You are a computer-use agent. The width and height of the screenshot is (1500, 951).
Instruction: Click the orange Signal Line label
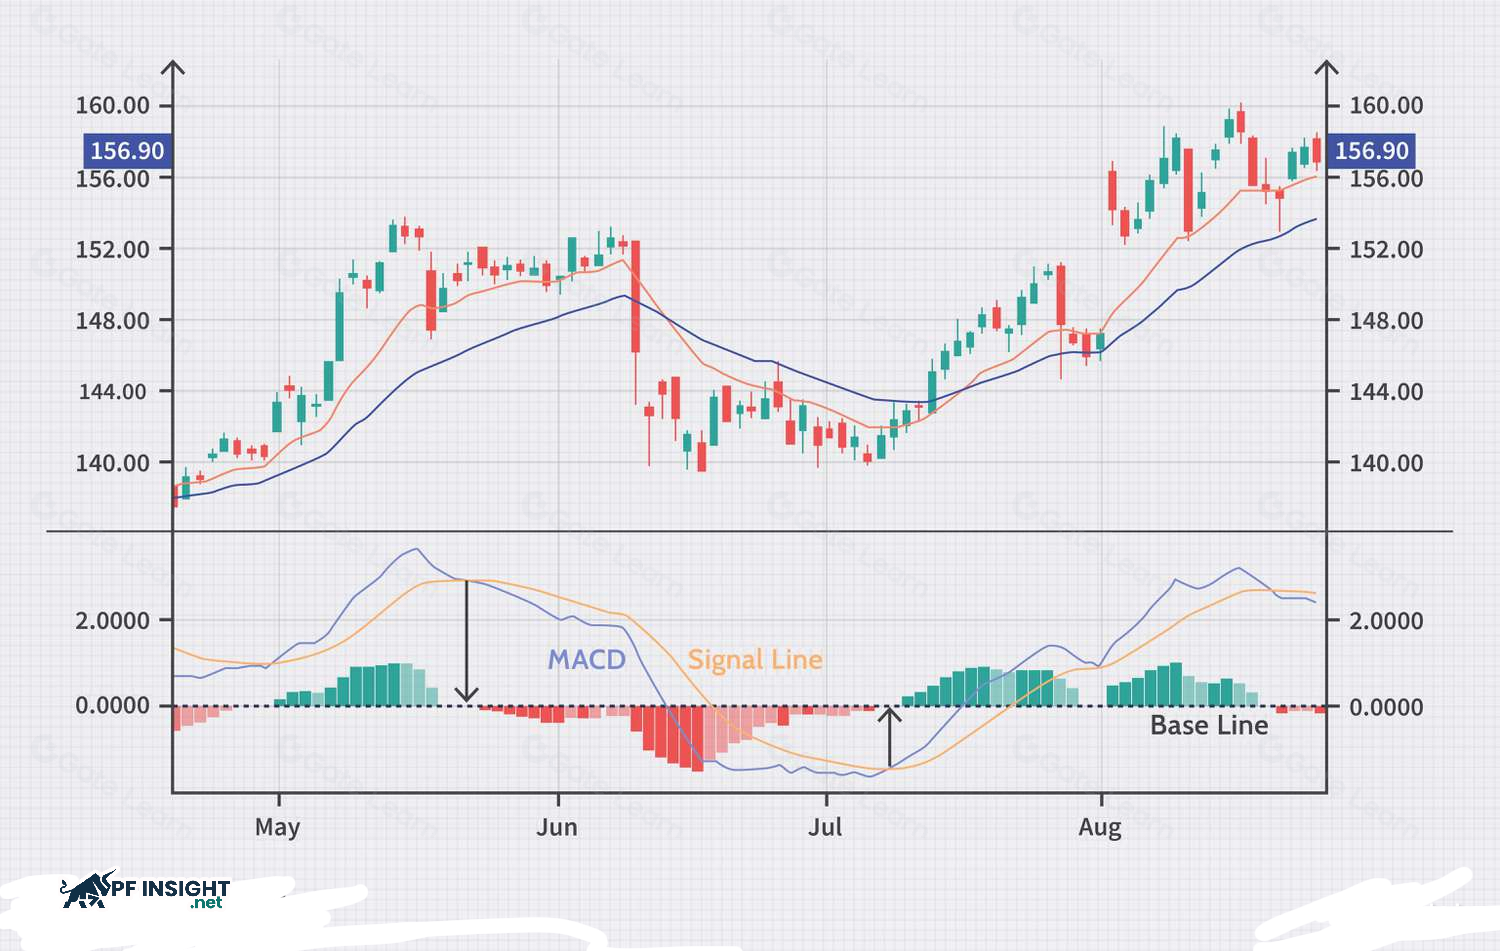pos(755,660)
